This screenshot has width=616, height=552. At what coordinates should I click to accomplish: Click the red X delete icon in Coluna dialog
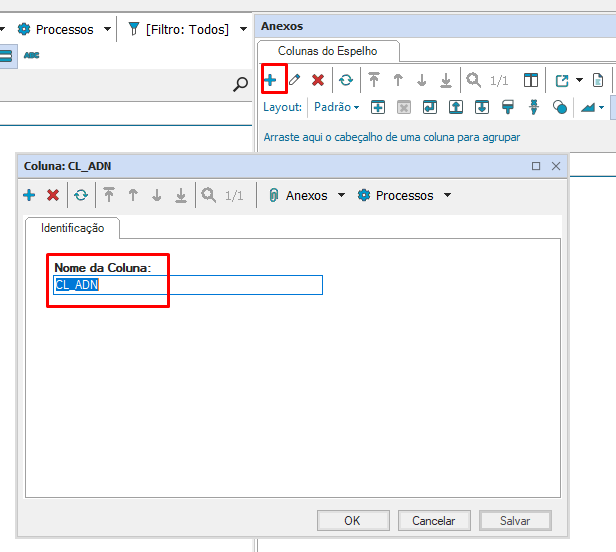(x=53, y=196)
